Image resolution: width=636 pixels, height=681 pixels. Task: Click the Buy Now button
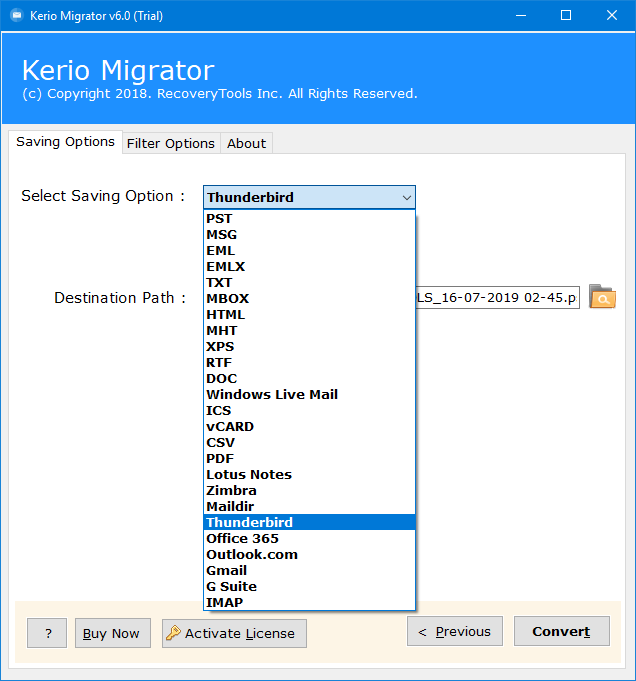pos(113,633)
